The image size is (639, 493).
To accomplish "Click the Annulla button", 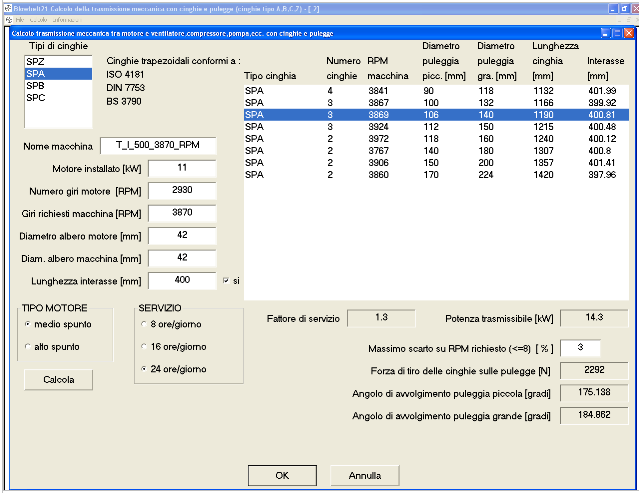I will tap(365, 474).
